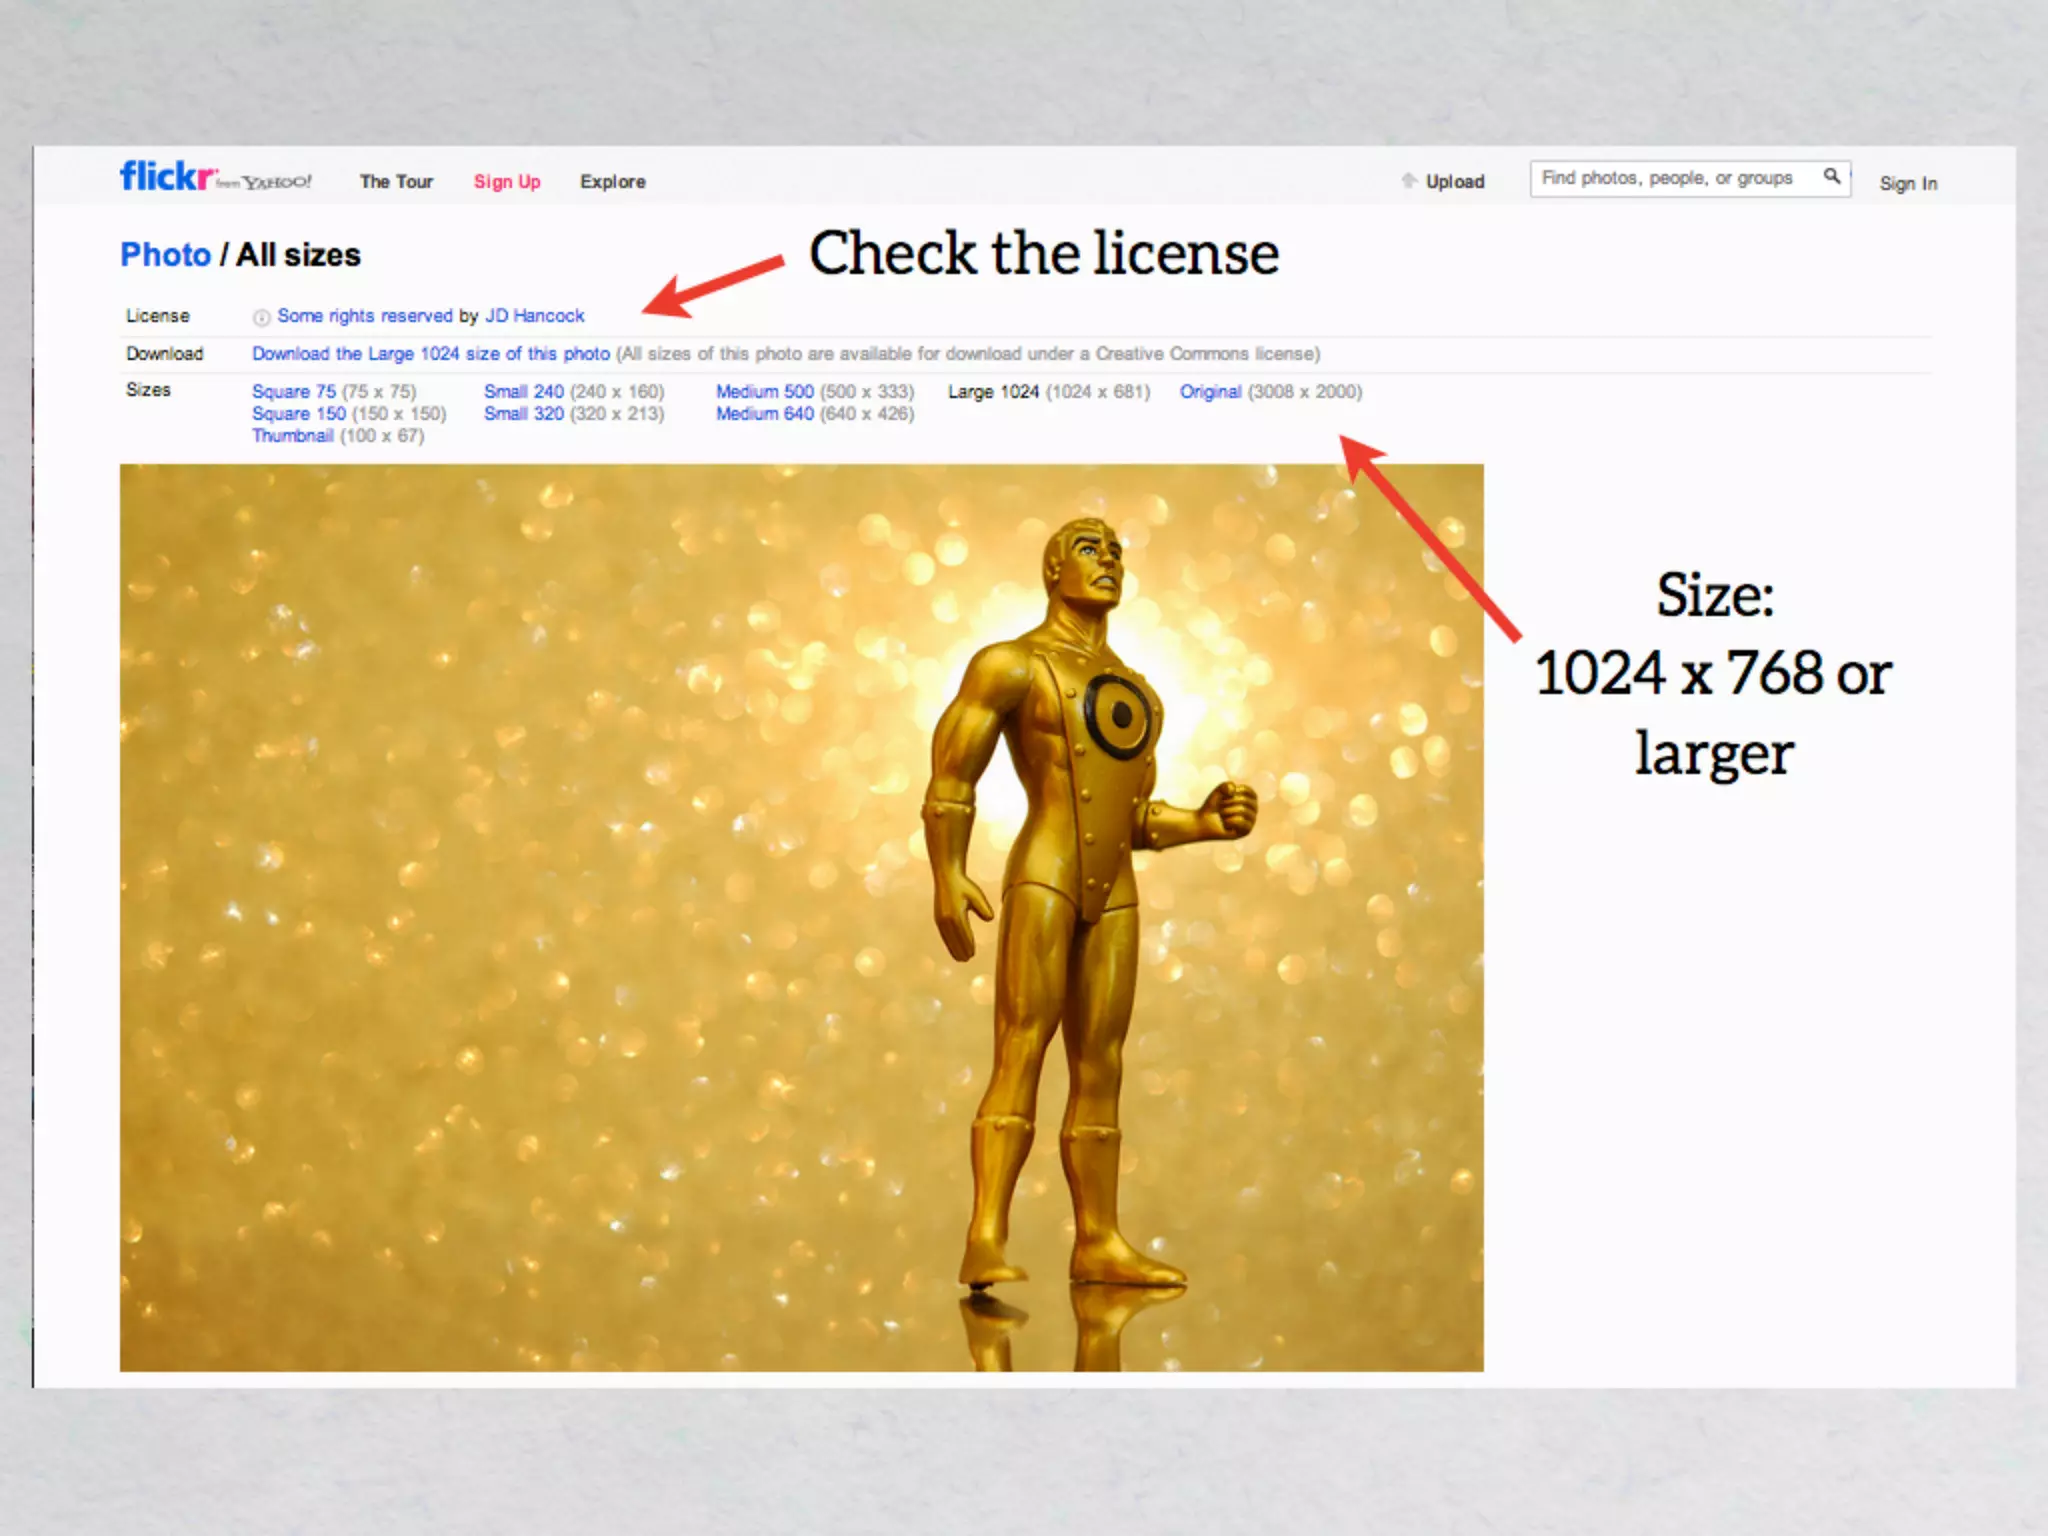Download the Large 1024 size photo
The height and width of the screenshot is (1536, 2048).
(x=431, y=354)
